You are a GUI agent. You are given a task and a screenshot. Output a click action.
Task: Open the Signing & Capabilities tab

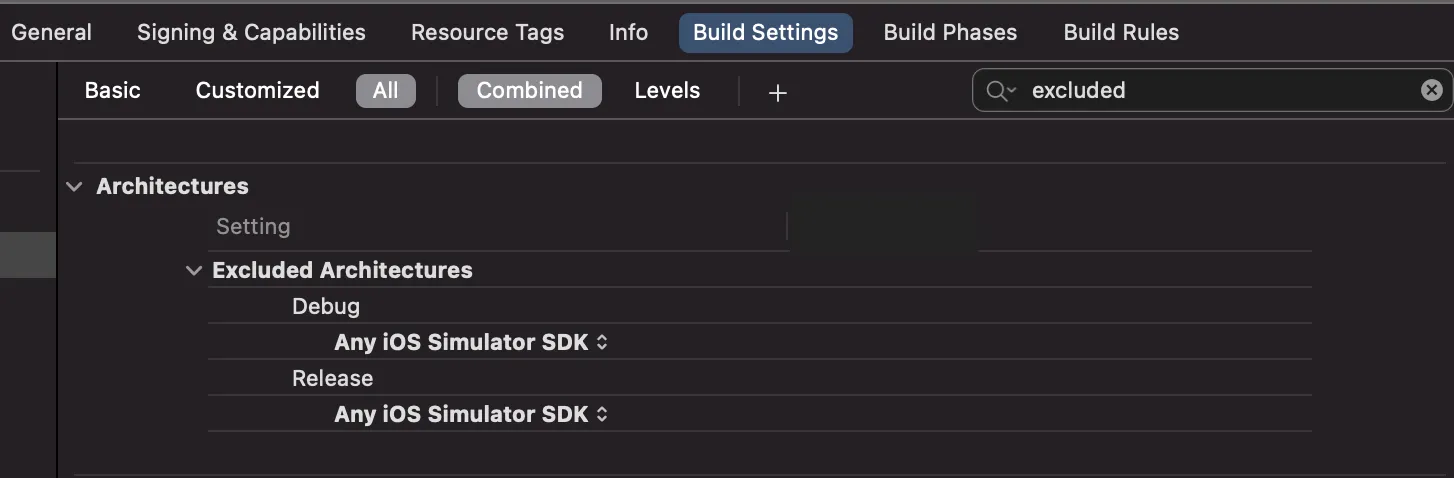pos(251,32)
